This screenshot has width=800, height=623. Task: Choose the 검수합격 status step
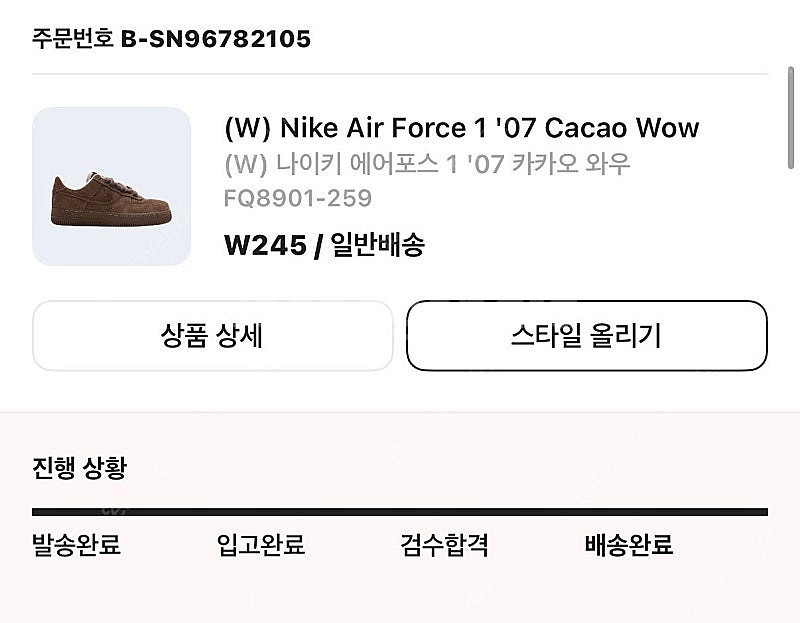444,545
